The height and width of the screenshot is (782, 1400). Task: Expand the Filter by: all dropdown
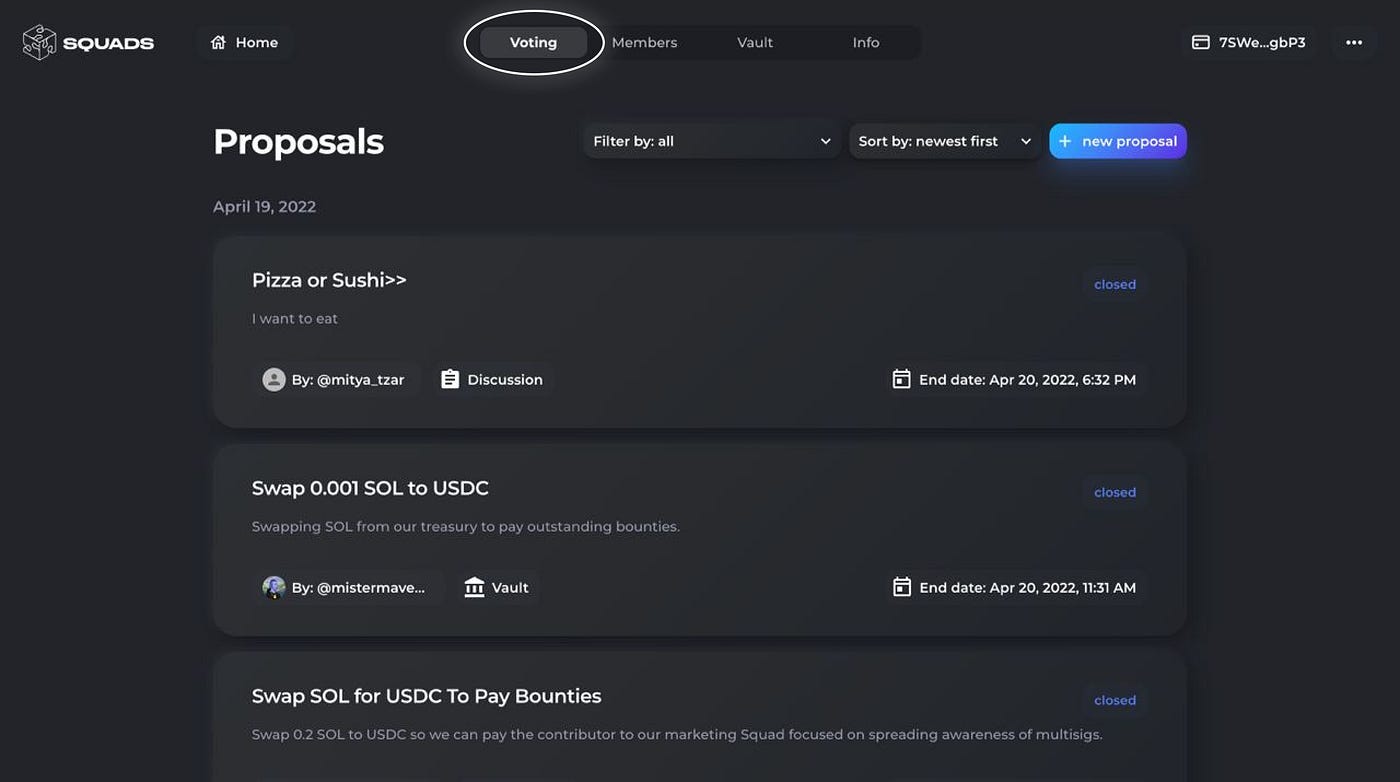[x=712, y=141]
